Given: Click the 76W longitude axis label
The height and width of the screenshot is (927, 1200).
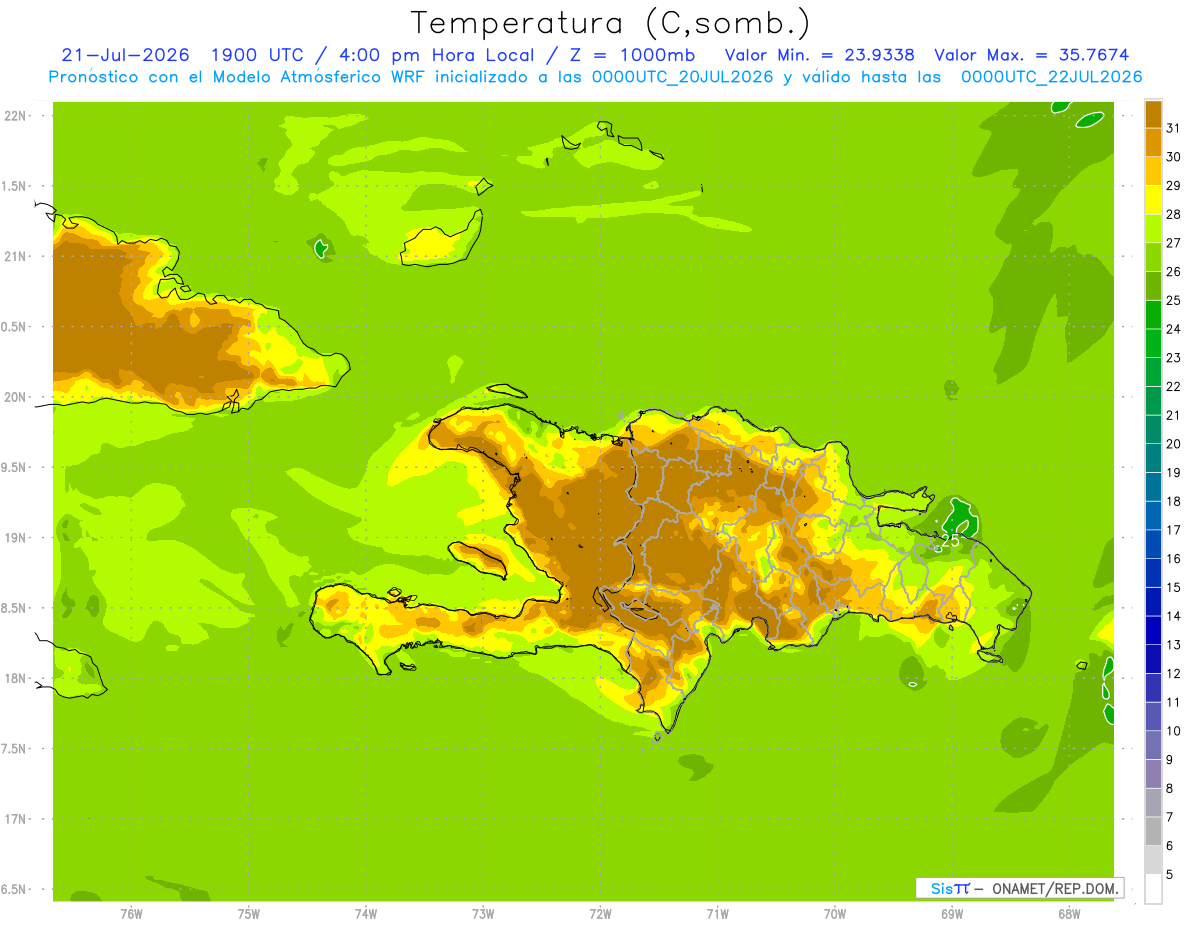Looking at the screenshot, I should coord(131,914).
